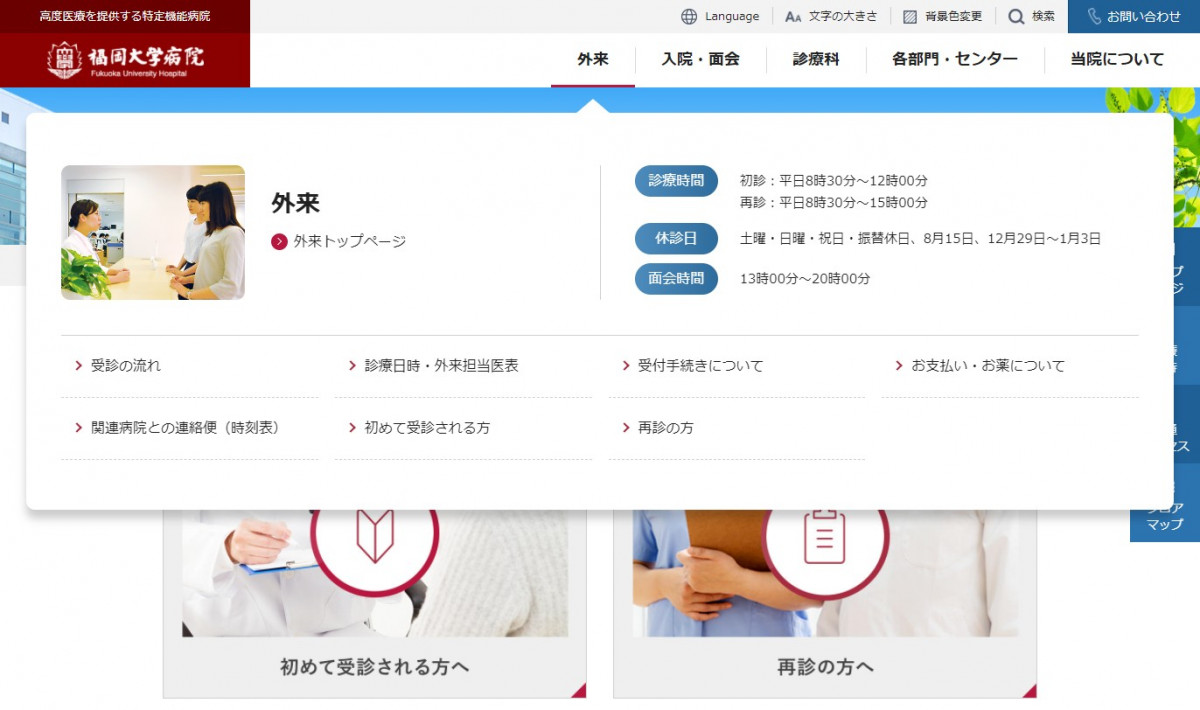Screen dimensions: 1200x710
Task: Collapse the 外来 menu tab
Action: point(592,60)
